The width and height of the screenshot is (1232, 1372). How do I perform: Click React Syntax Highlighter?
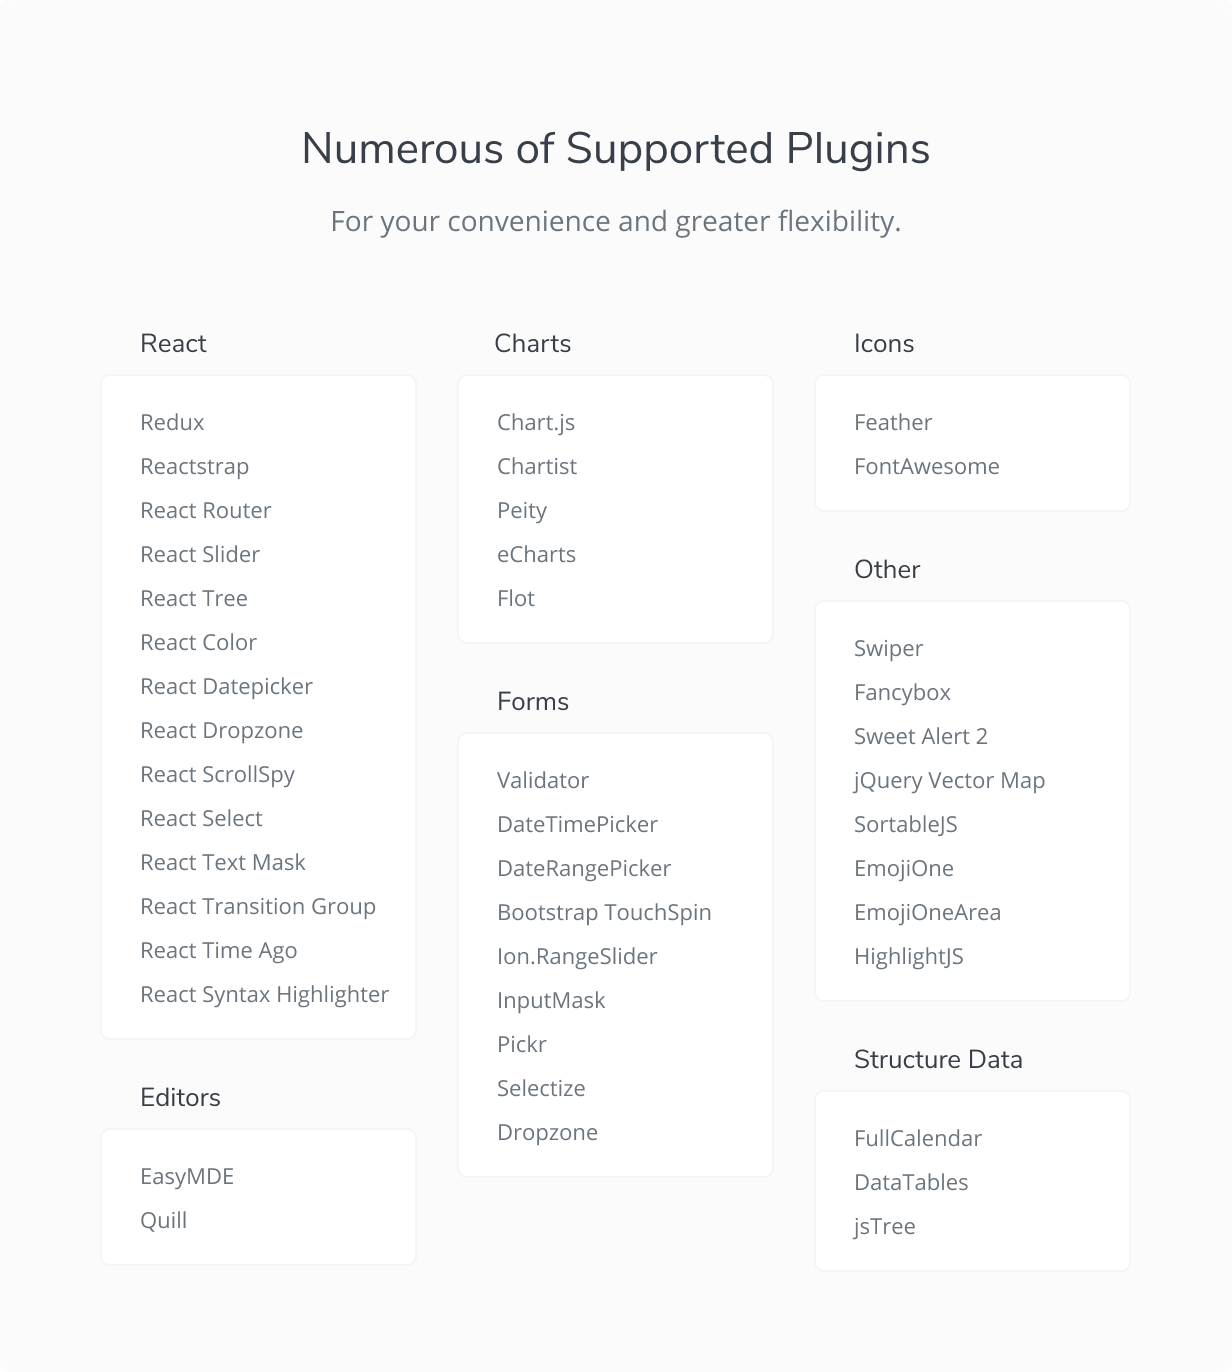pos(264,994)
